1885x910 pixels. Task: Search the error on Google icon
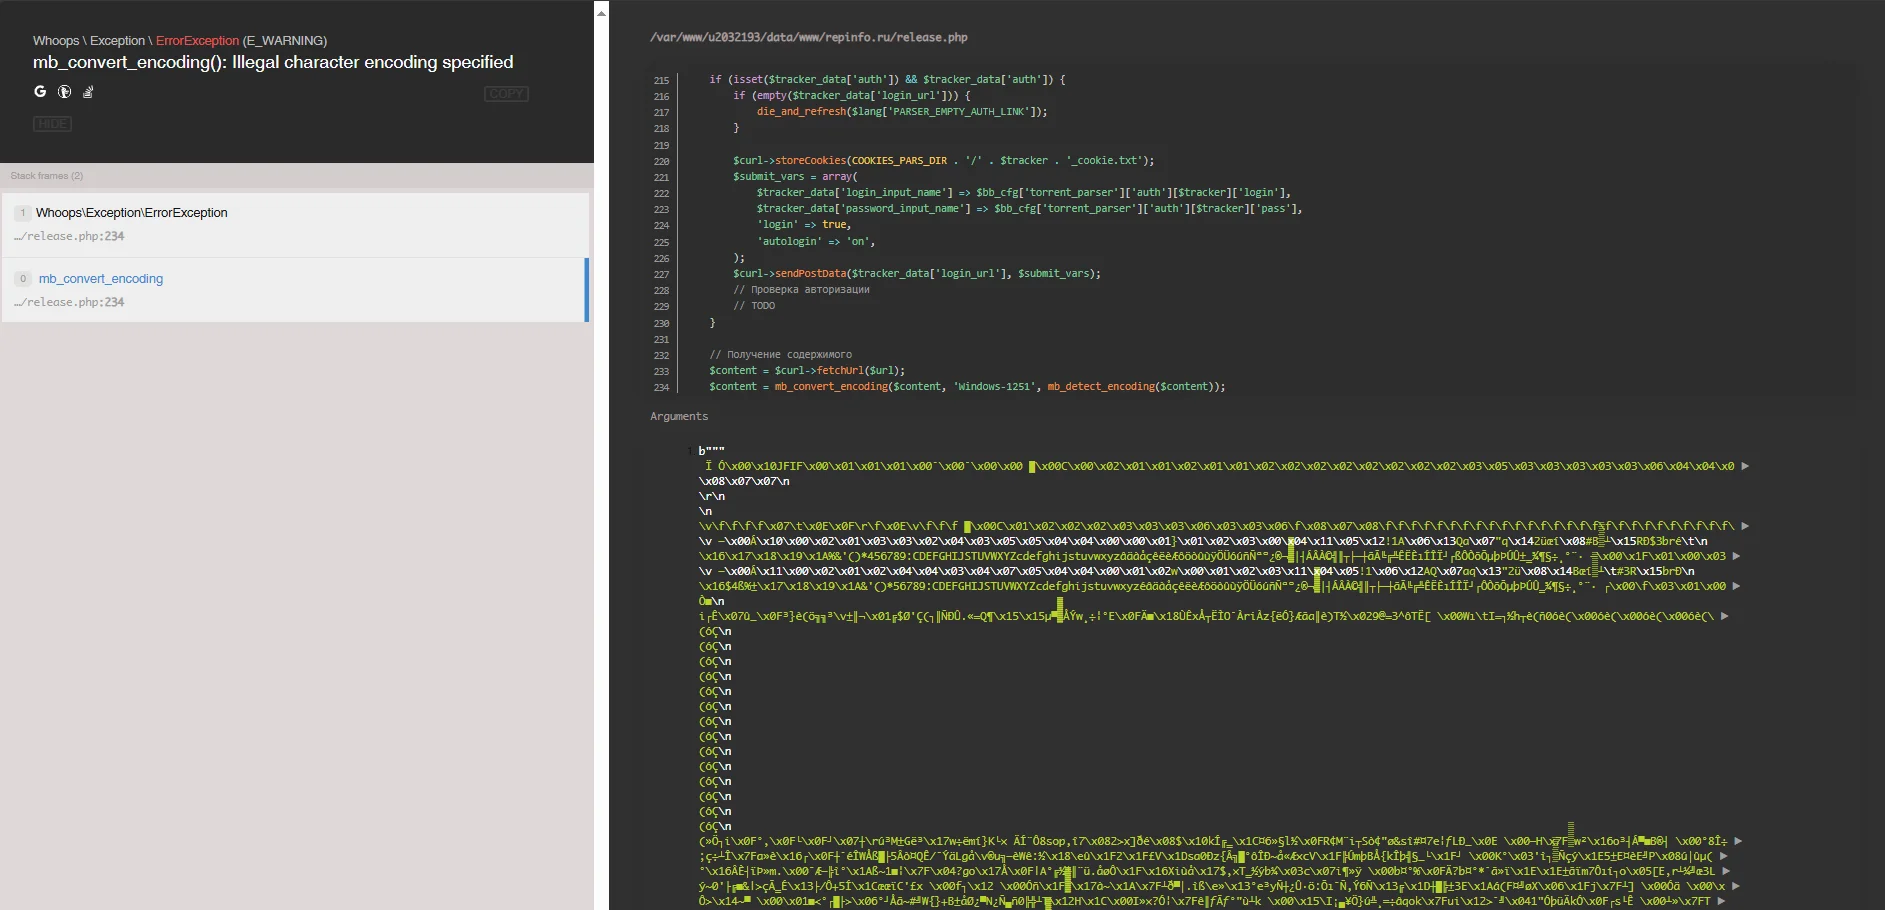(x=40, y=91)
